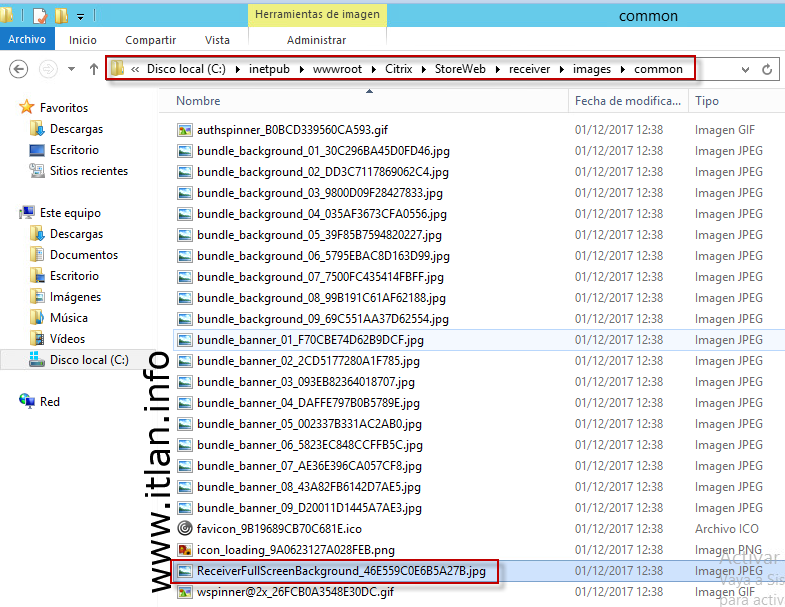Image resolution: width=785 pixels, height=607 pixels.
Task: Switch to the Compartir ribbon tab
Action: click(150, 40)
